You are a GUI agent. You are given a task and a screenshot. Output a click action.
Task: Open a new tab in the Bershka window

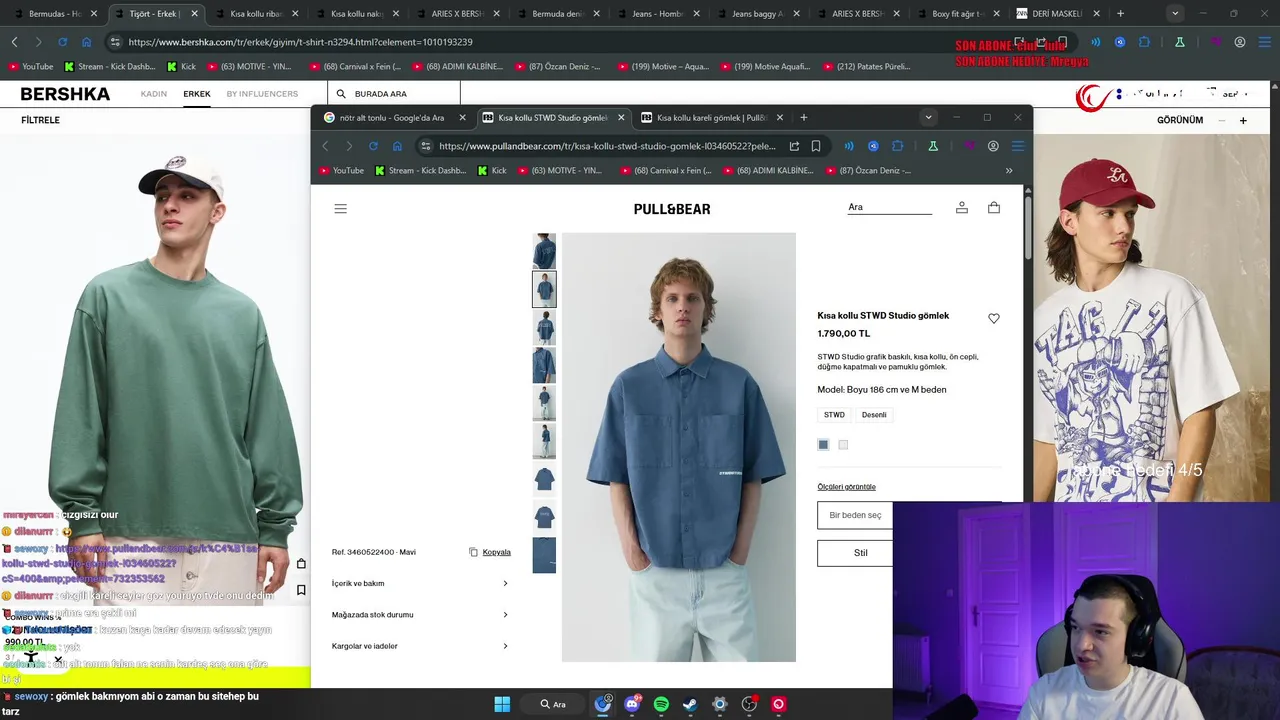[x=1120, y=14]
